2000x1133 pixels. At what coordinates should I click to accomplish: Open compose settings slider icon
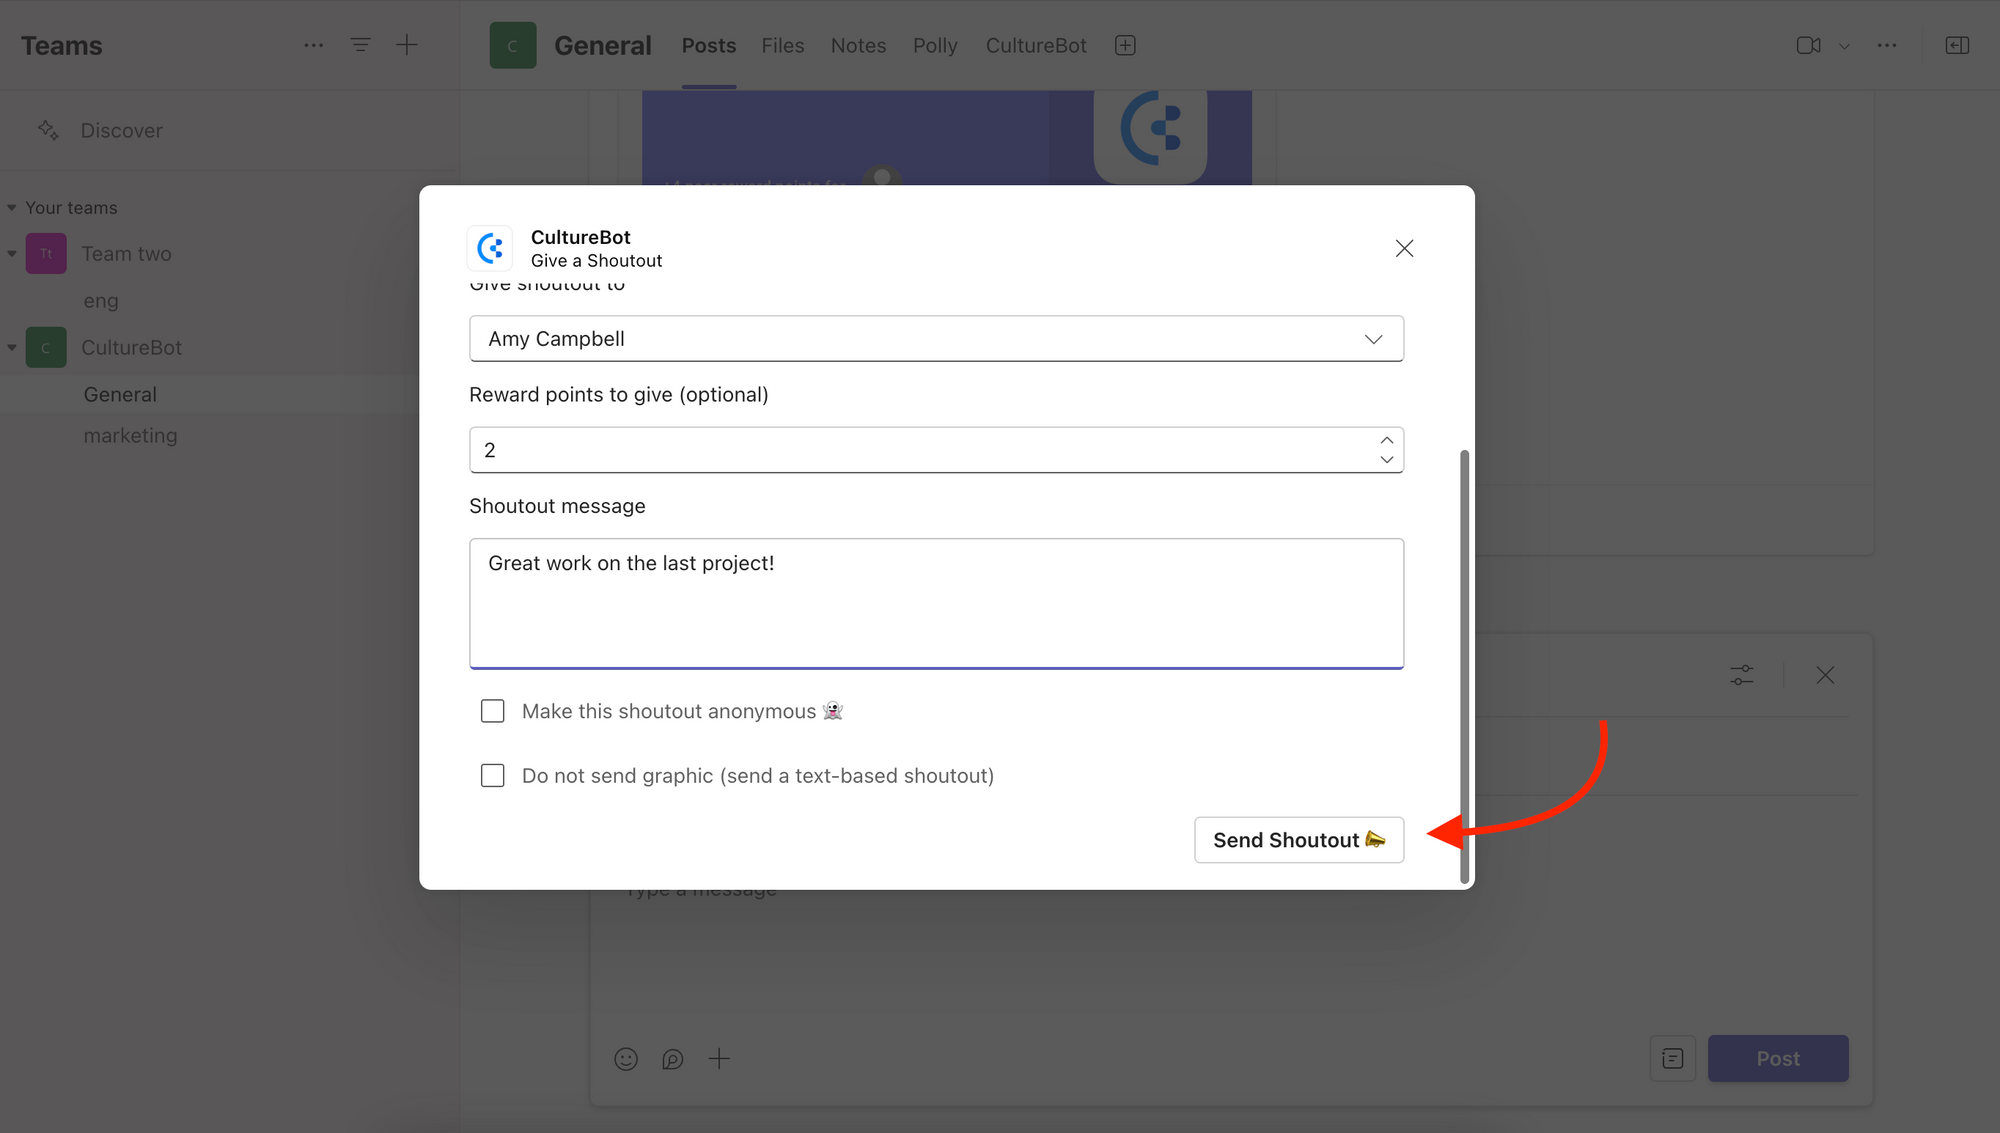(1742, 675)
